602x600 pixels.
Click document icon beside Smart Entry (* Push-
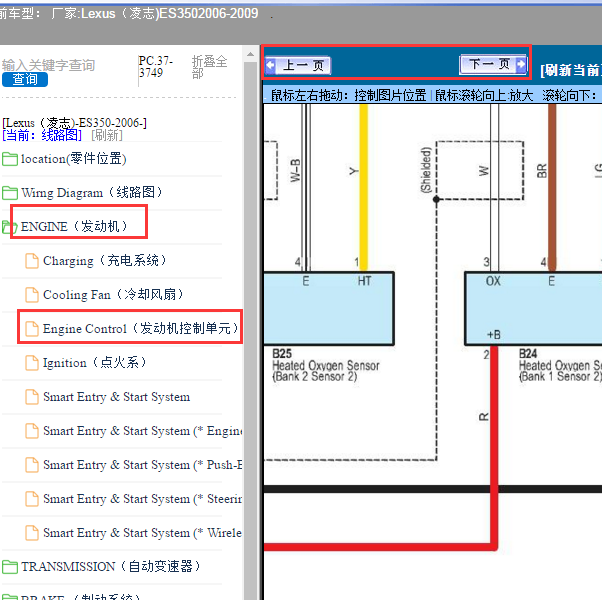tap(32, 465)
